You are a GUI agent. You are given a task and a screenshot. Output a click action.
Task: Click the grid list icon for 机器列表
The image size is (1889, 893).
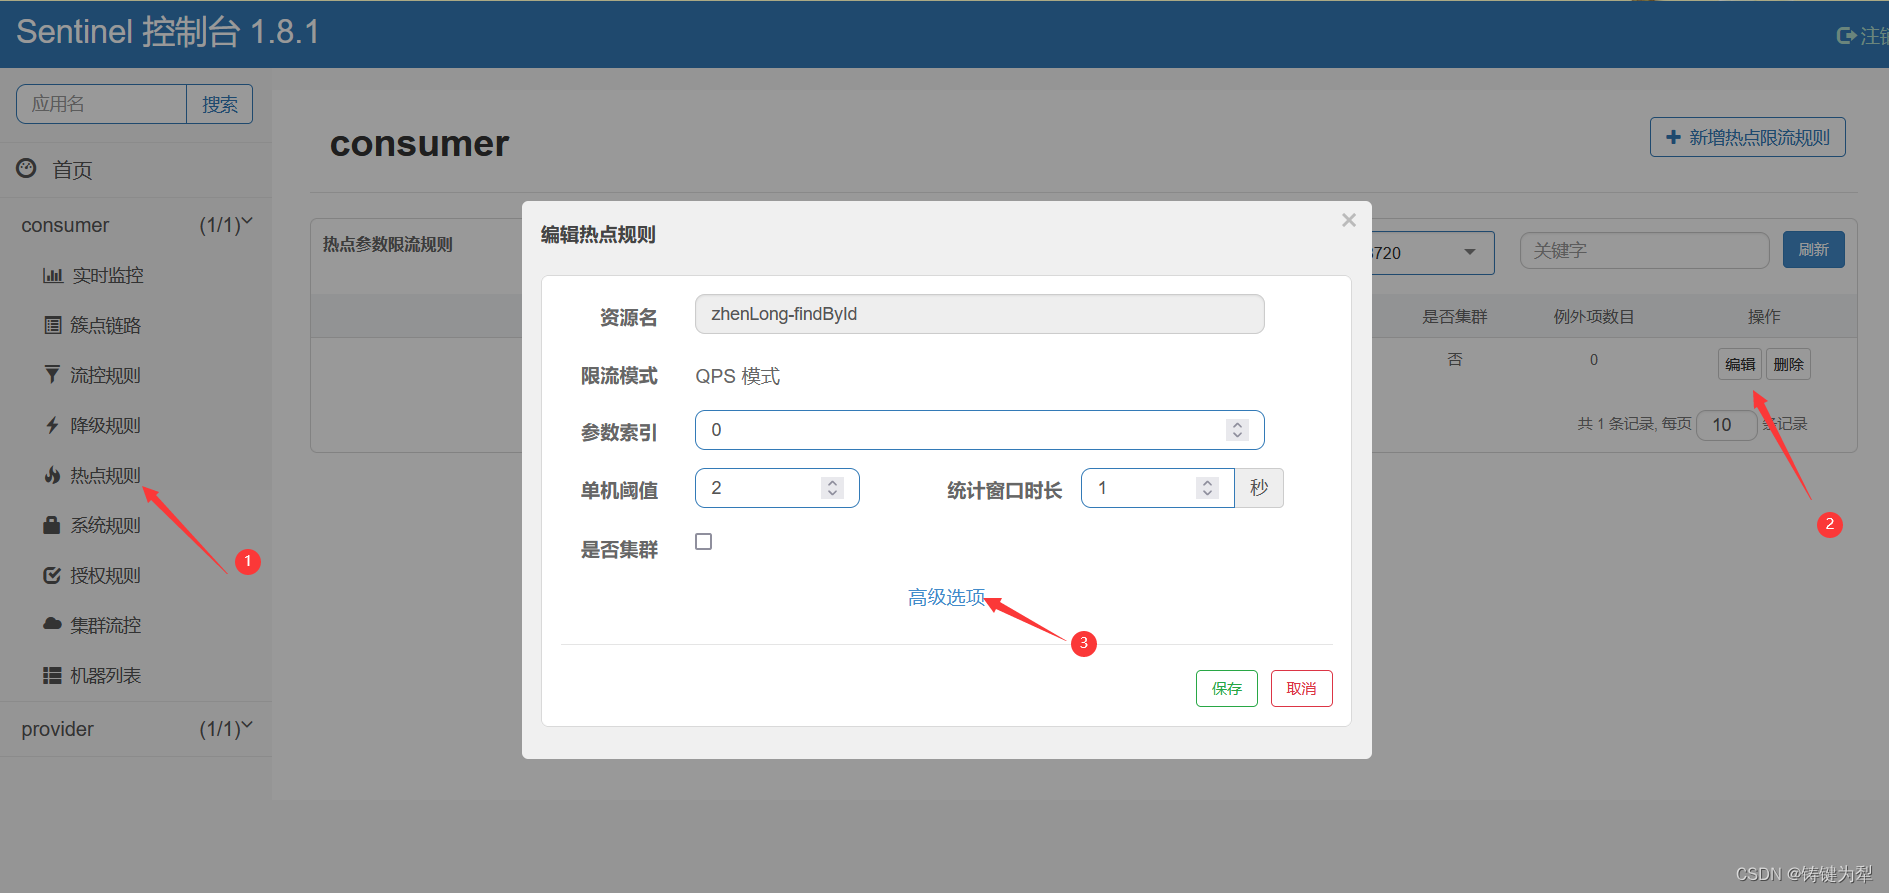tap(52, 675)
